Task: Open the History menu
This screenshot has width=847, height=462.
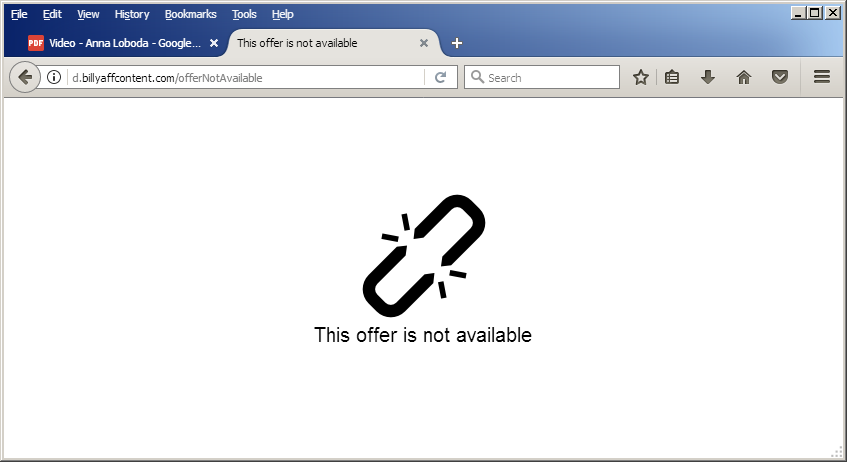Action: click(x=132, y=14)
